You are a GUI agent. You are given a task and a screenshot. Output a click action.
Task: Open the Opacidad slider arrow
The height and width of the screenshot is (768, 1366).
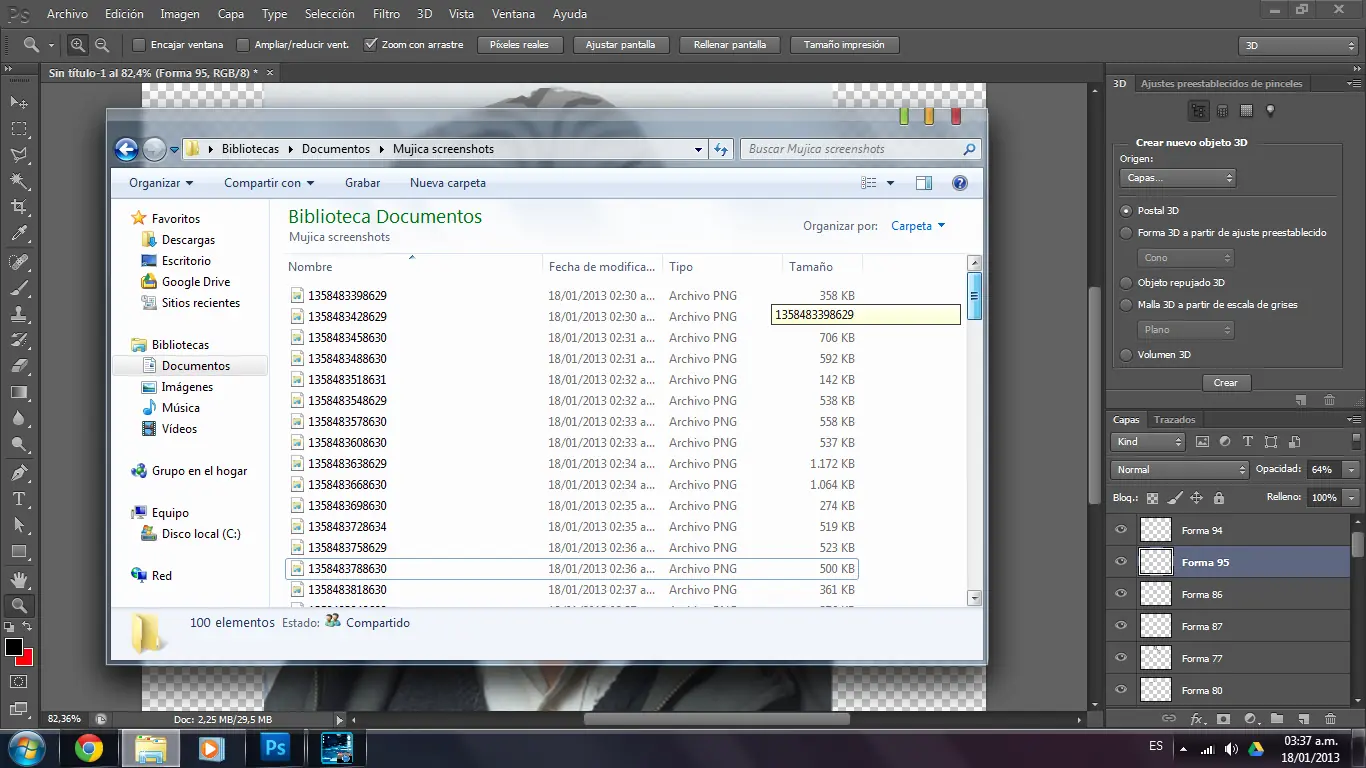1352,470
